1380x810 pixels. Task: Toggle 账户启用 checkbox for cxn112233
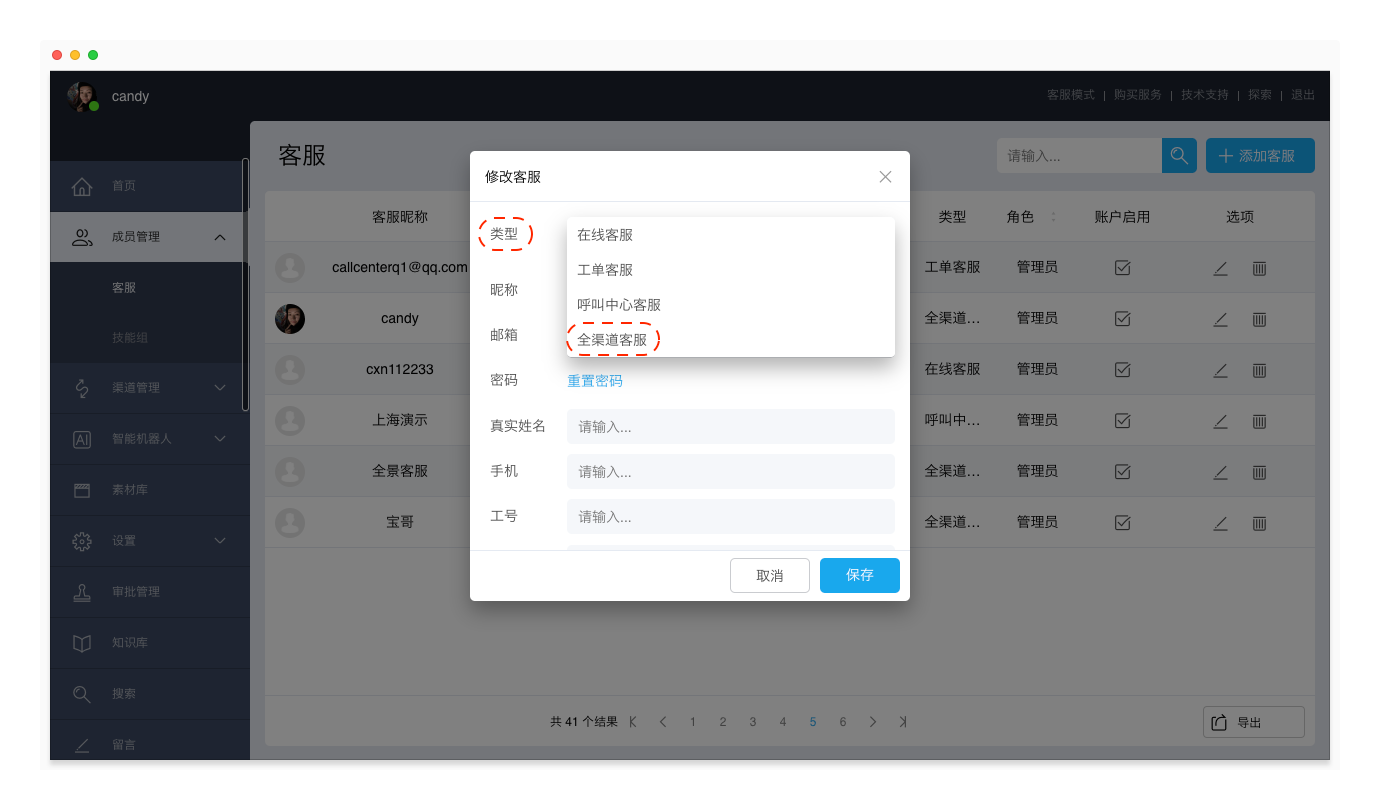[x=1122, y=370]
